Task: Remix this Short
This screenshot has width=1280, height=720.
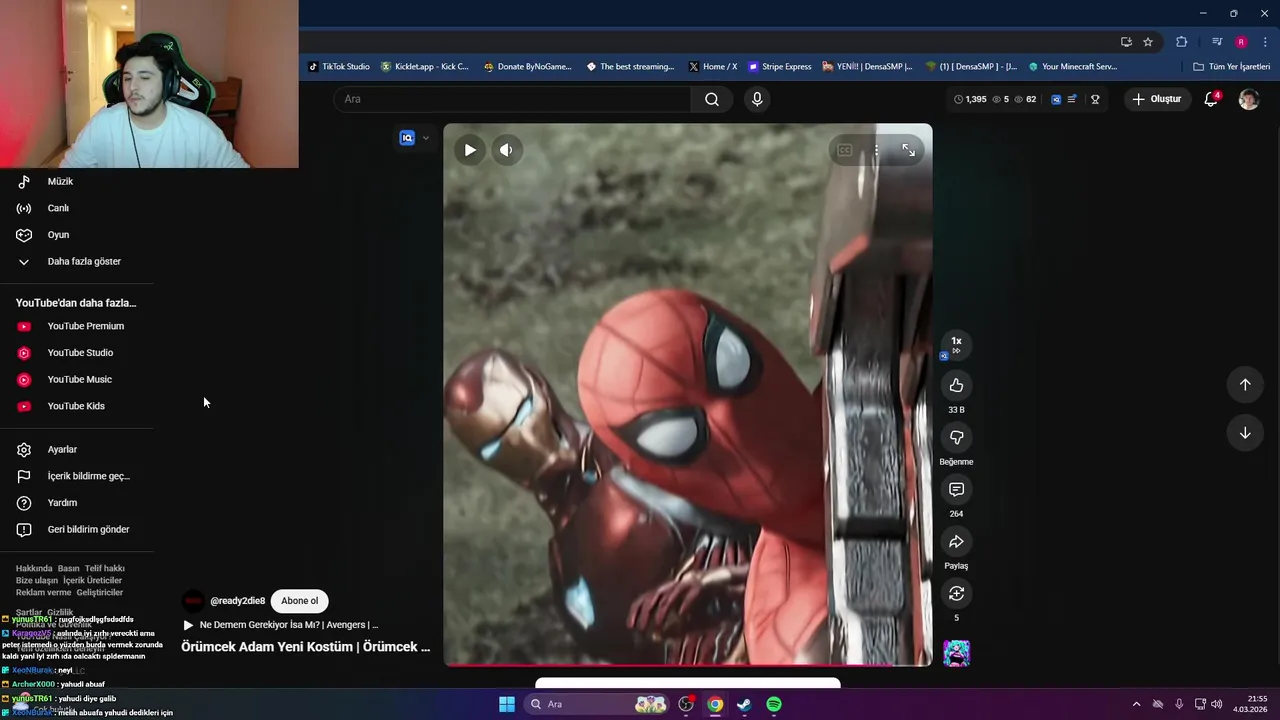Action: click(956, 593)
